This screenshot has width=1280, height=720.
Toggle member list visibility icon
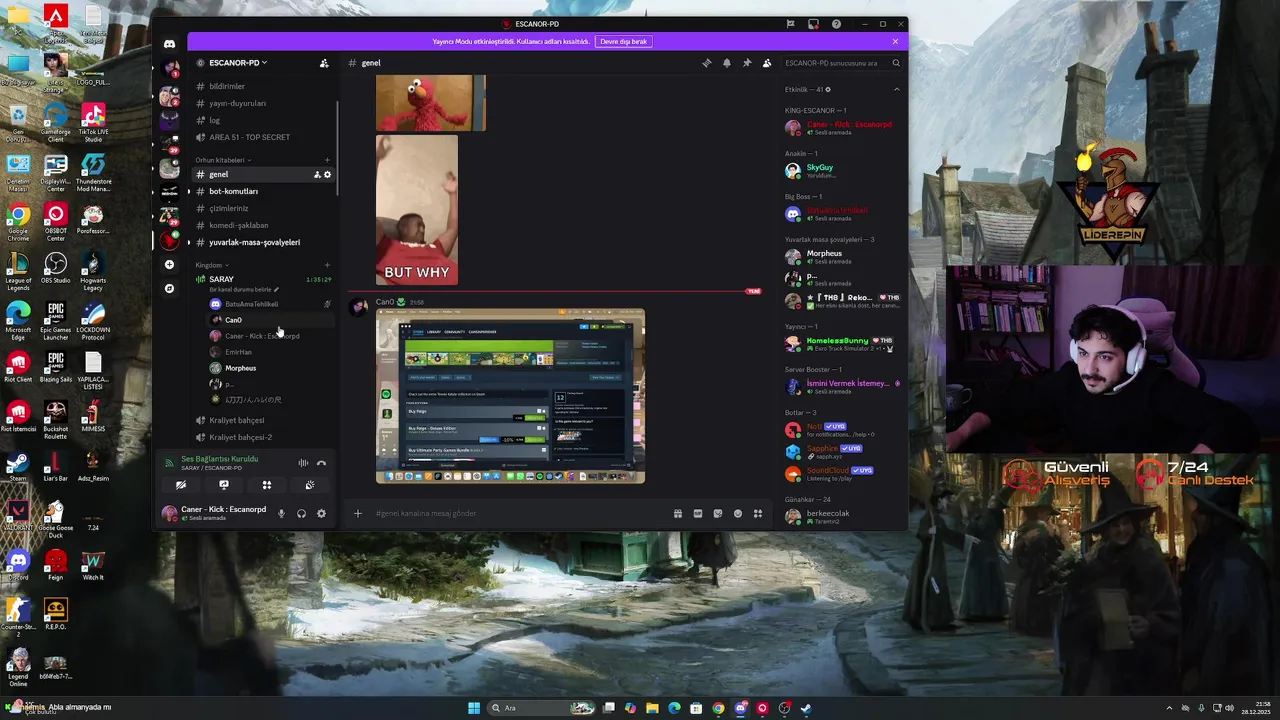767,63
